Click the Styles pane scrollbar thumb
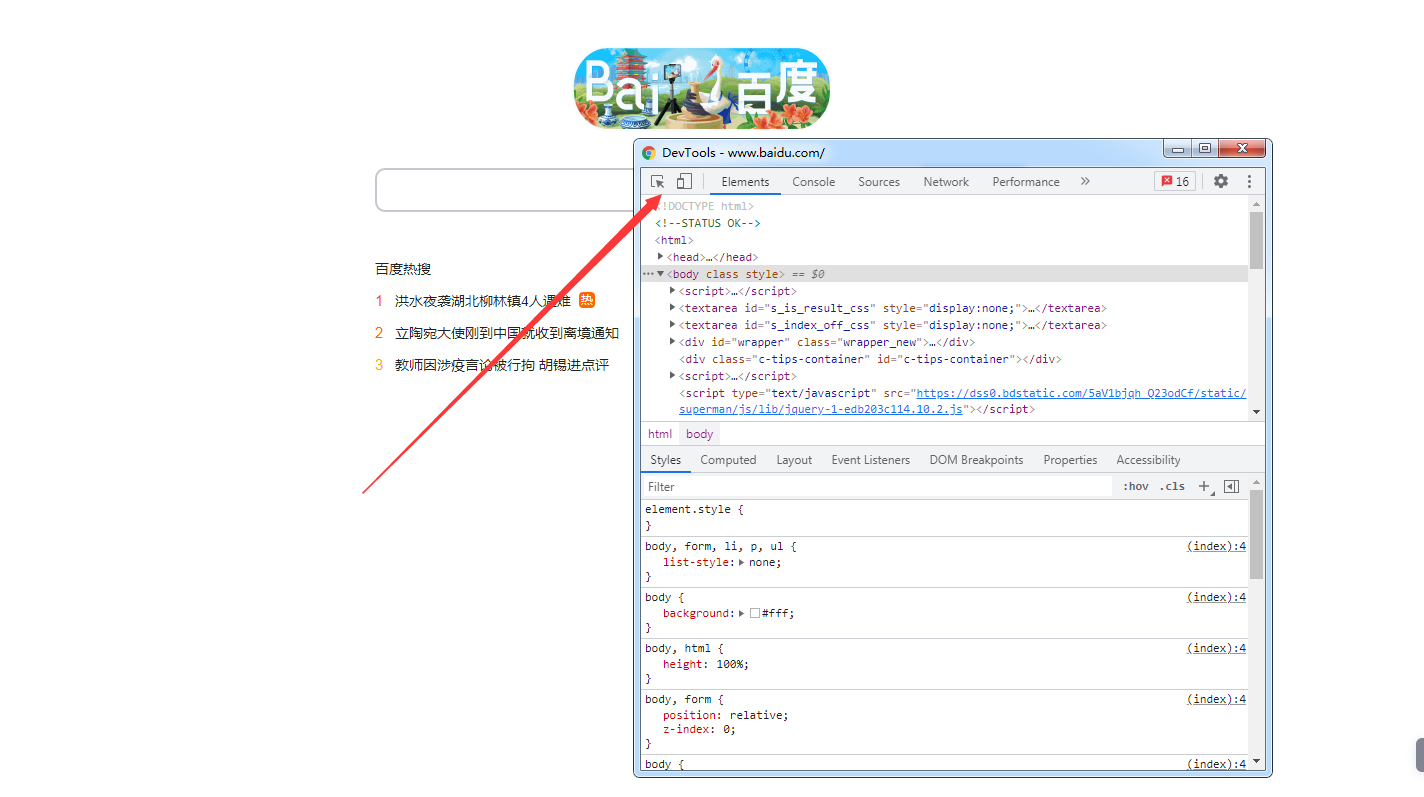1424x797 pixels. click(x=1256, y=534)
